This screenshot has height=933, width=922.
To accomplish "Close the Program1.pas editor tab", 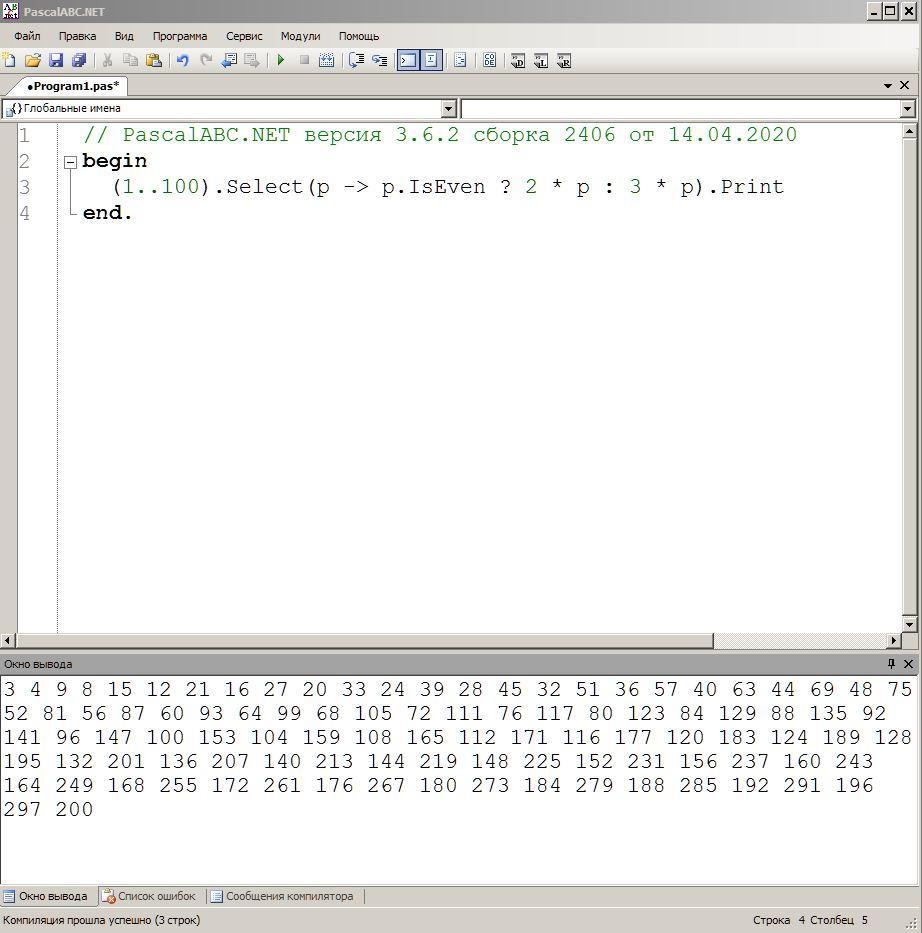I will click(905, 85).
